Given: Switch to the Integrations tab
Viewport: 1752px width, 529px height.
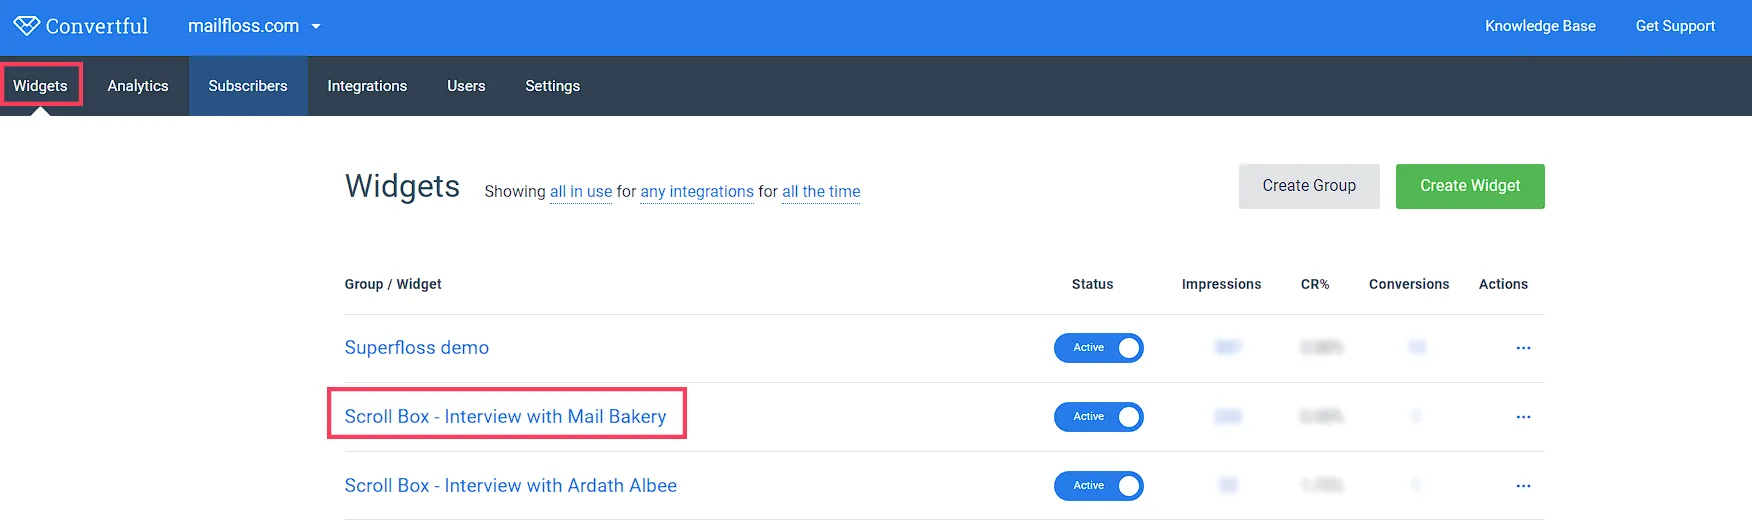Looking at the screenshot, I should point(367,86).
